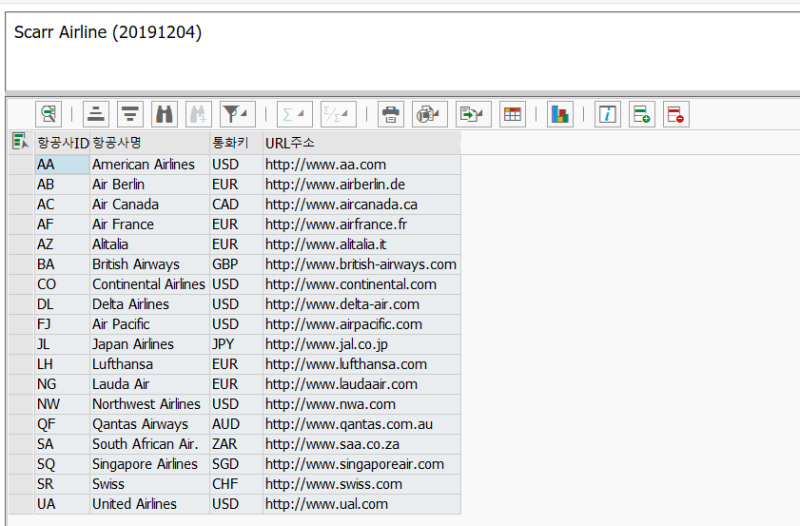Click the NW airline ID cell
The width and height of the screenshot is (800, 526).
(62, 404)
